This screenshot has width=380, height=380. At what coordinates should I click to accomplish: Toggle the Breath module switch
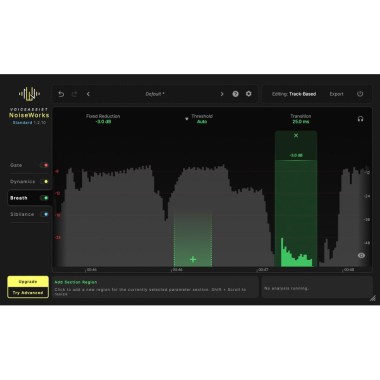tap(44, 198)
